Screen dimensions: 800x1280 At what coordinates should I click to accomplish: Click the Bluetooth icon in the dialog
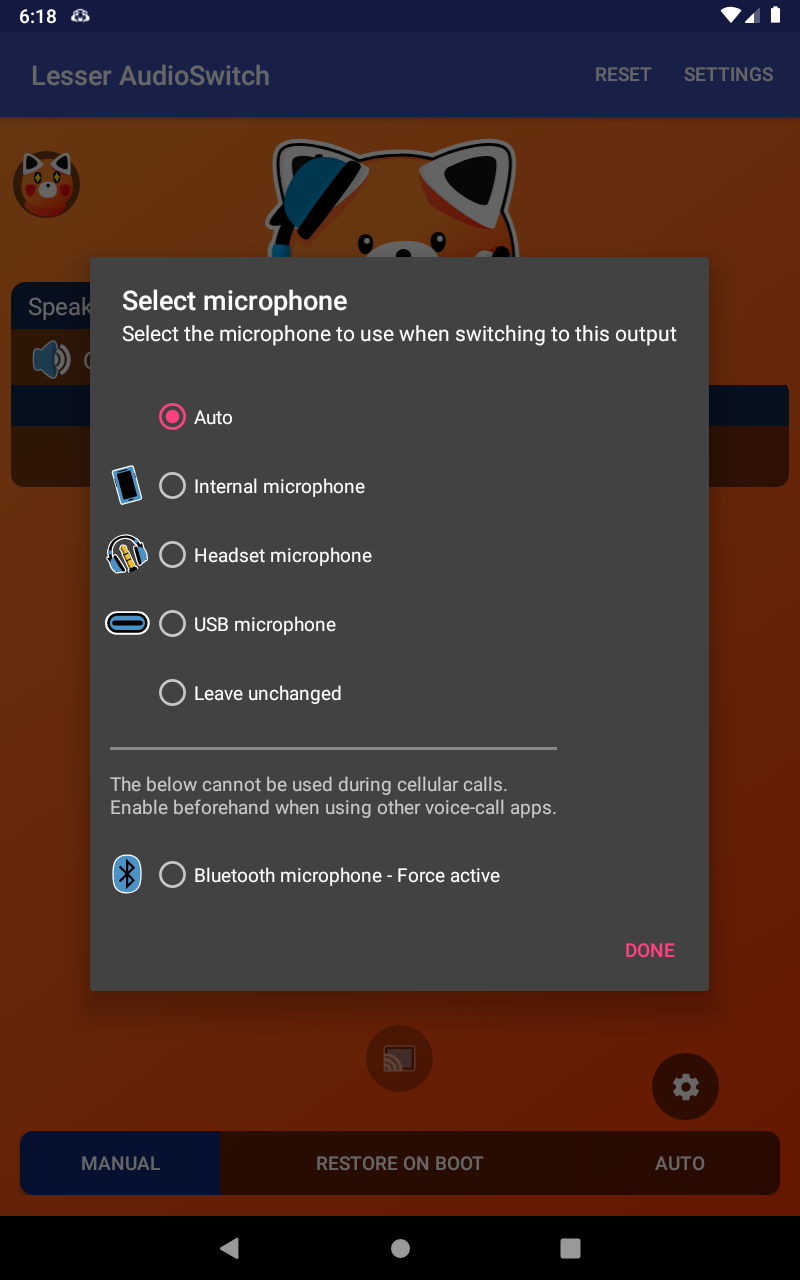pyautogui.click(x=127, y=875)
